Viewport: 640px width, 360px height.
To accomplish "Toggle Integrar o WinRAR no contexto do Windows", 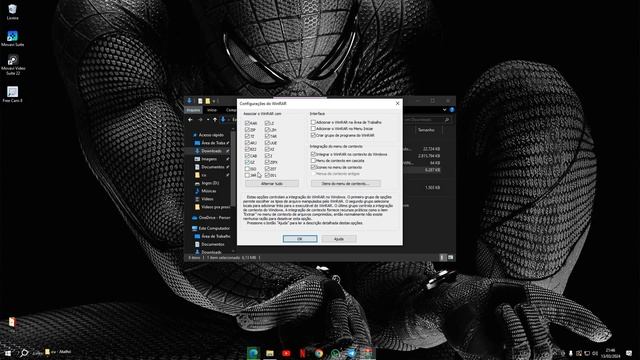I will point(313,154).
